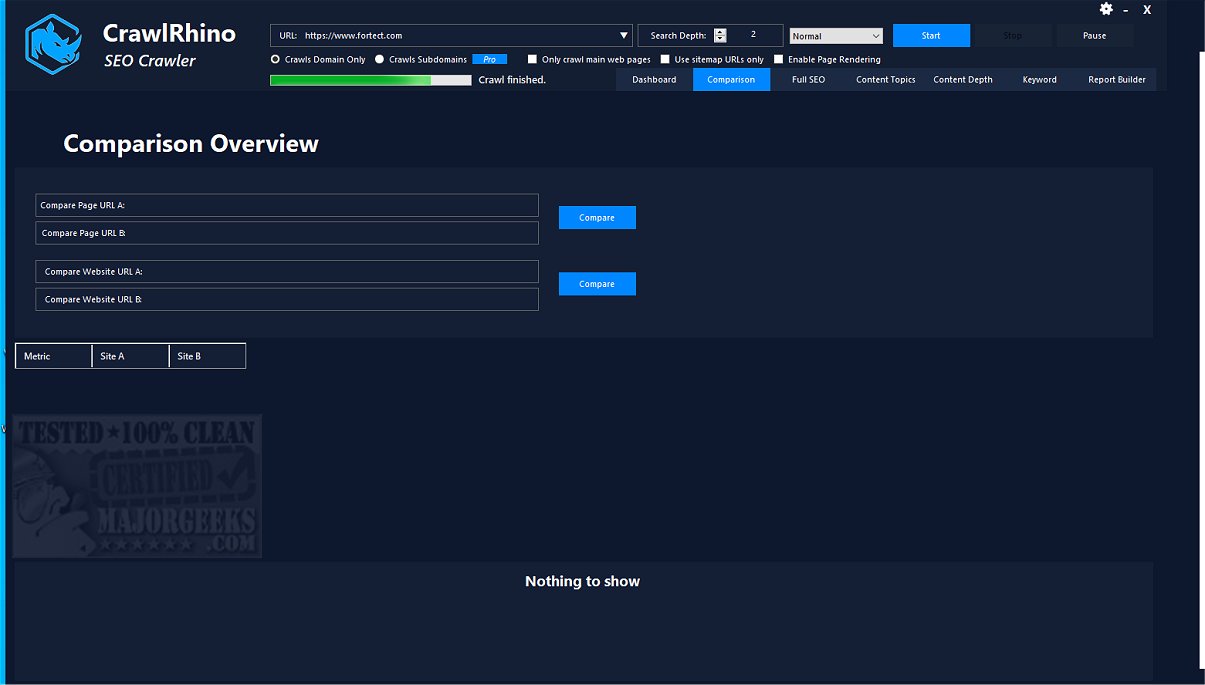Viewport: 1205px width, 685px height.
Task: Click the Stop button
Action: tap(1013, 36)
